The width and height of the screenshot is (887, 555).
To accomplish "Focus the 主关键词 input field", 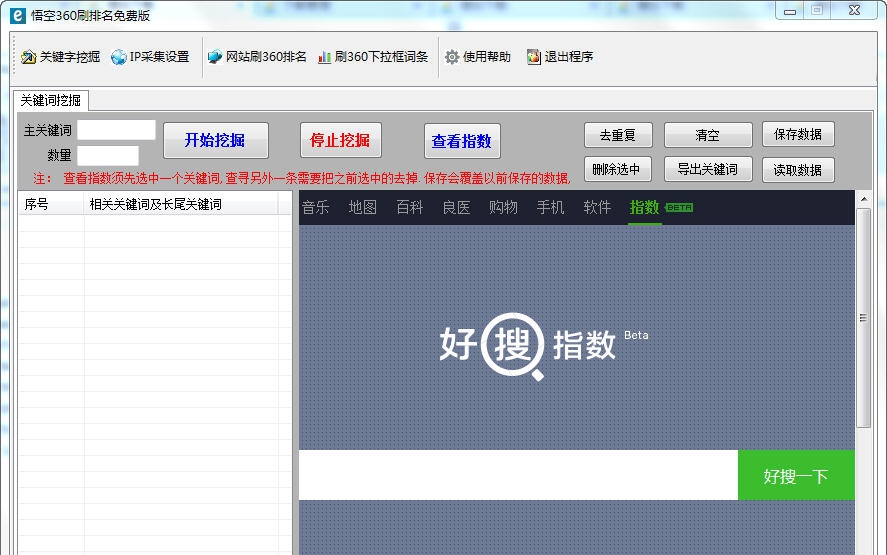I will (x=116, y=130).
